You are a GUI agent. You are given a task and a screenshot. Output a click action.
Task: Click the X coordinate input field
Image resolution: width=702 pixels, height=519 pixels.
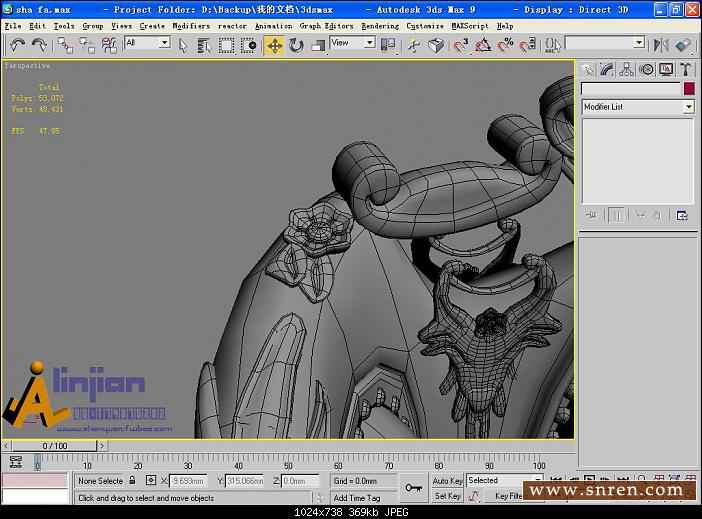coord(188,481)
